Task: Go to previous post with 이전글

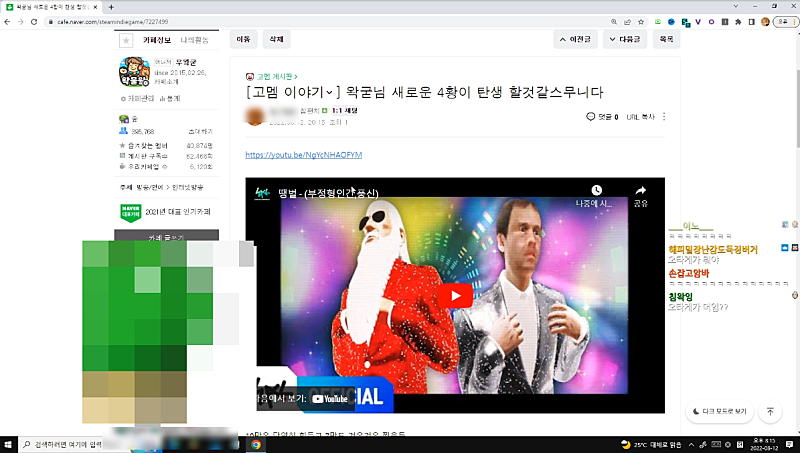Action: tap(575, 39)
